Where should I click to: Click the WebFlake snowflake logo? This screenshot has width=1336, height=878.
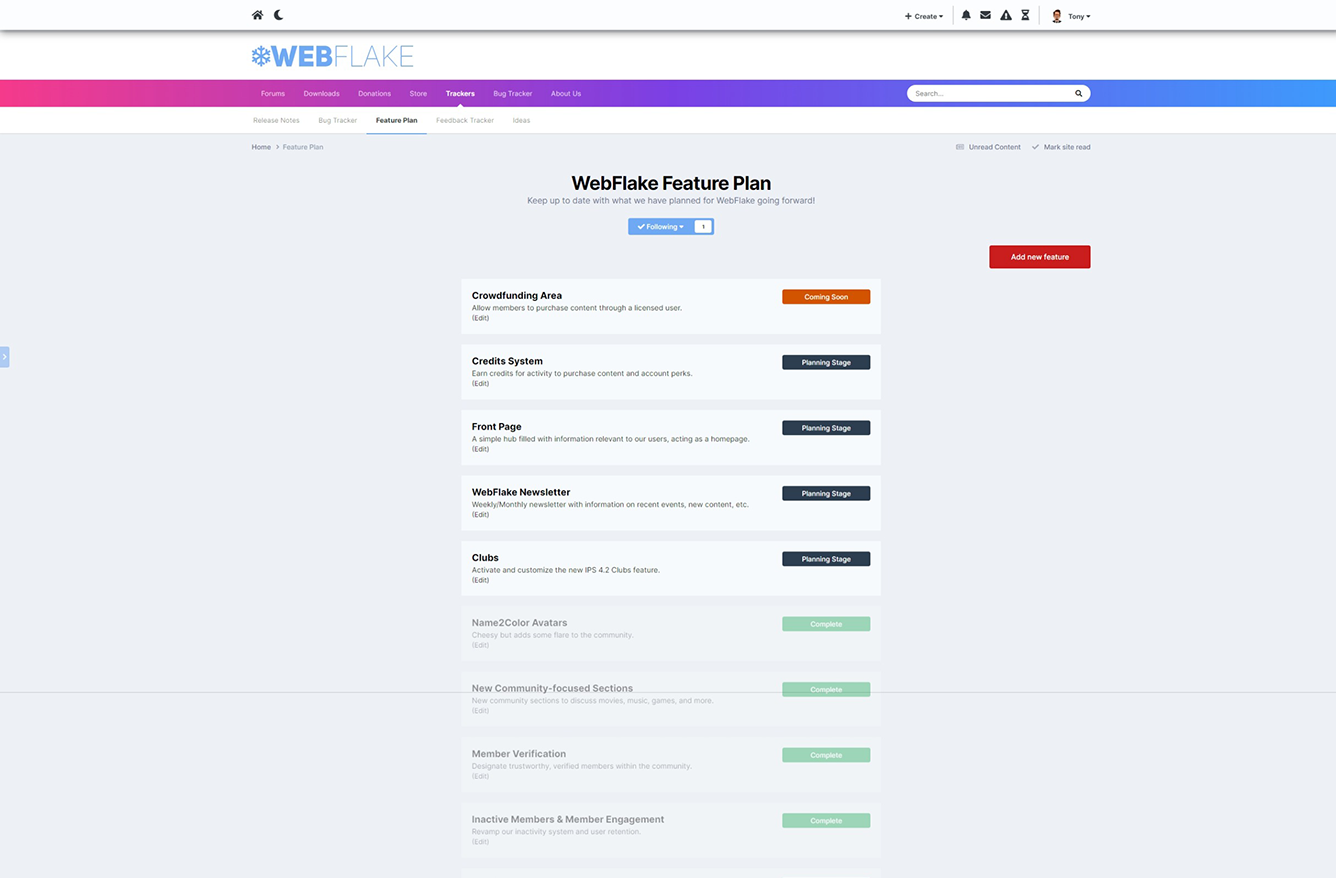262,56
